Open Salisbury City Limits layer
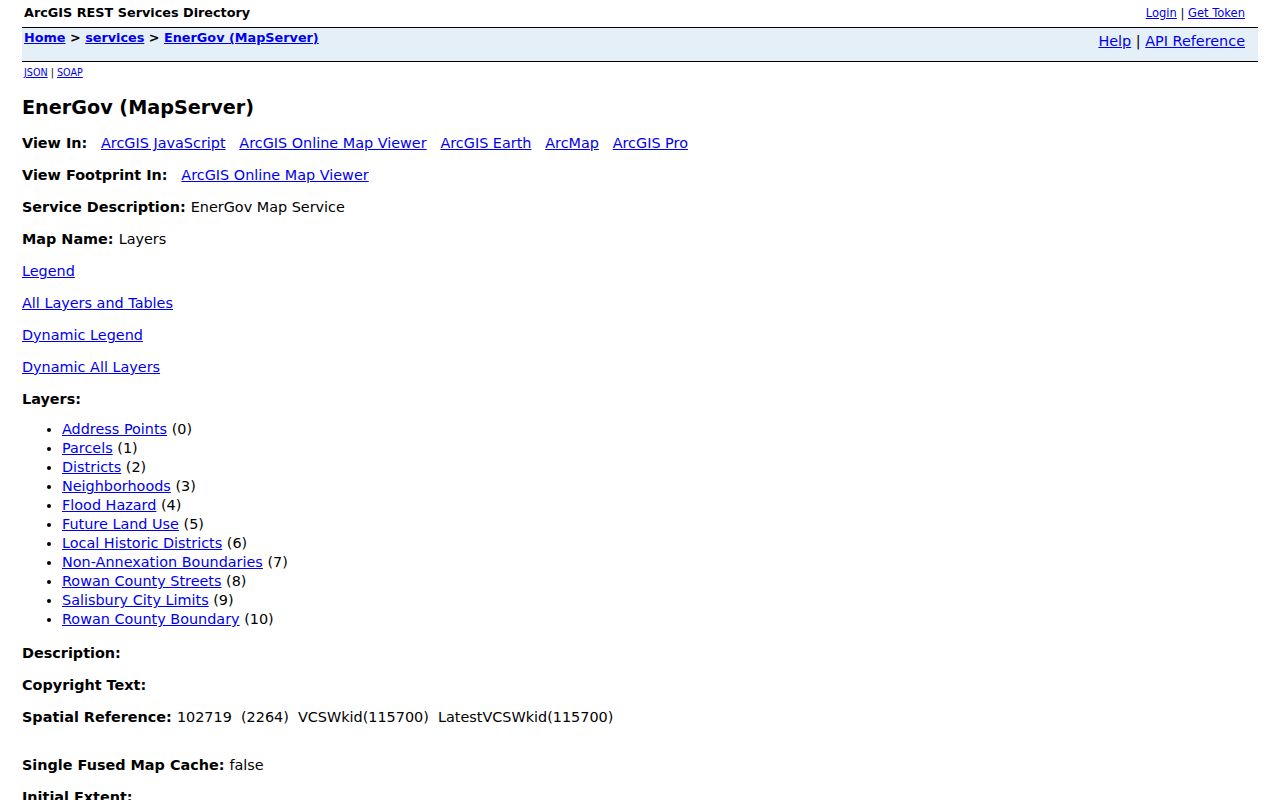The width and height of the screenshot is (1280, 800). tap(135, 600)
